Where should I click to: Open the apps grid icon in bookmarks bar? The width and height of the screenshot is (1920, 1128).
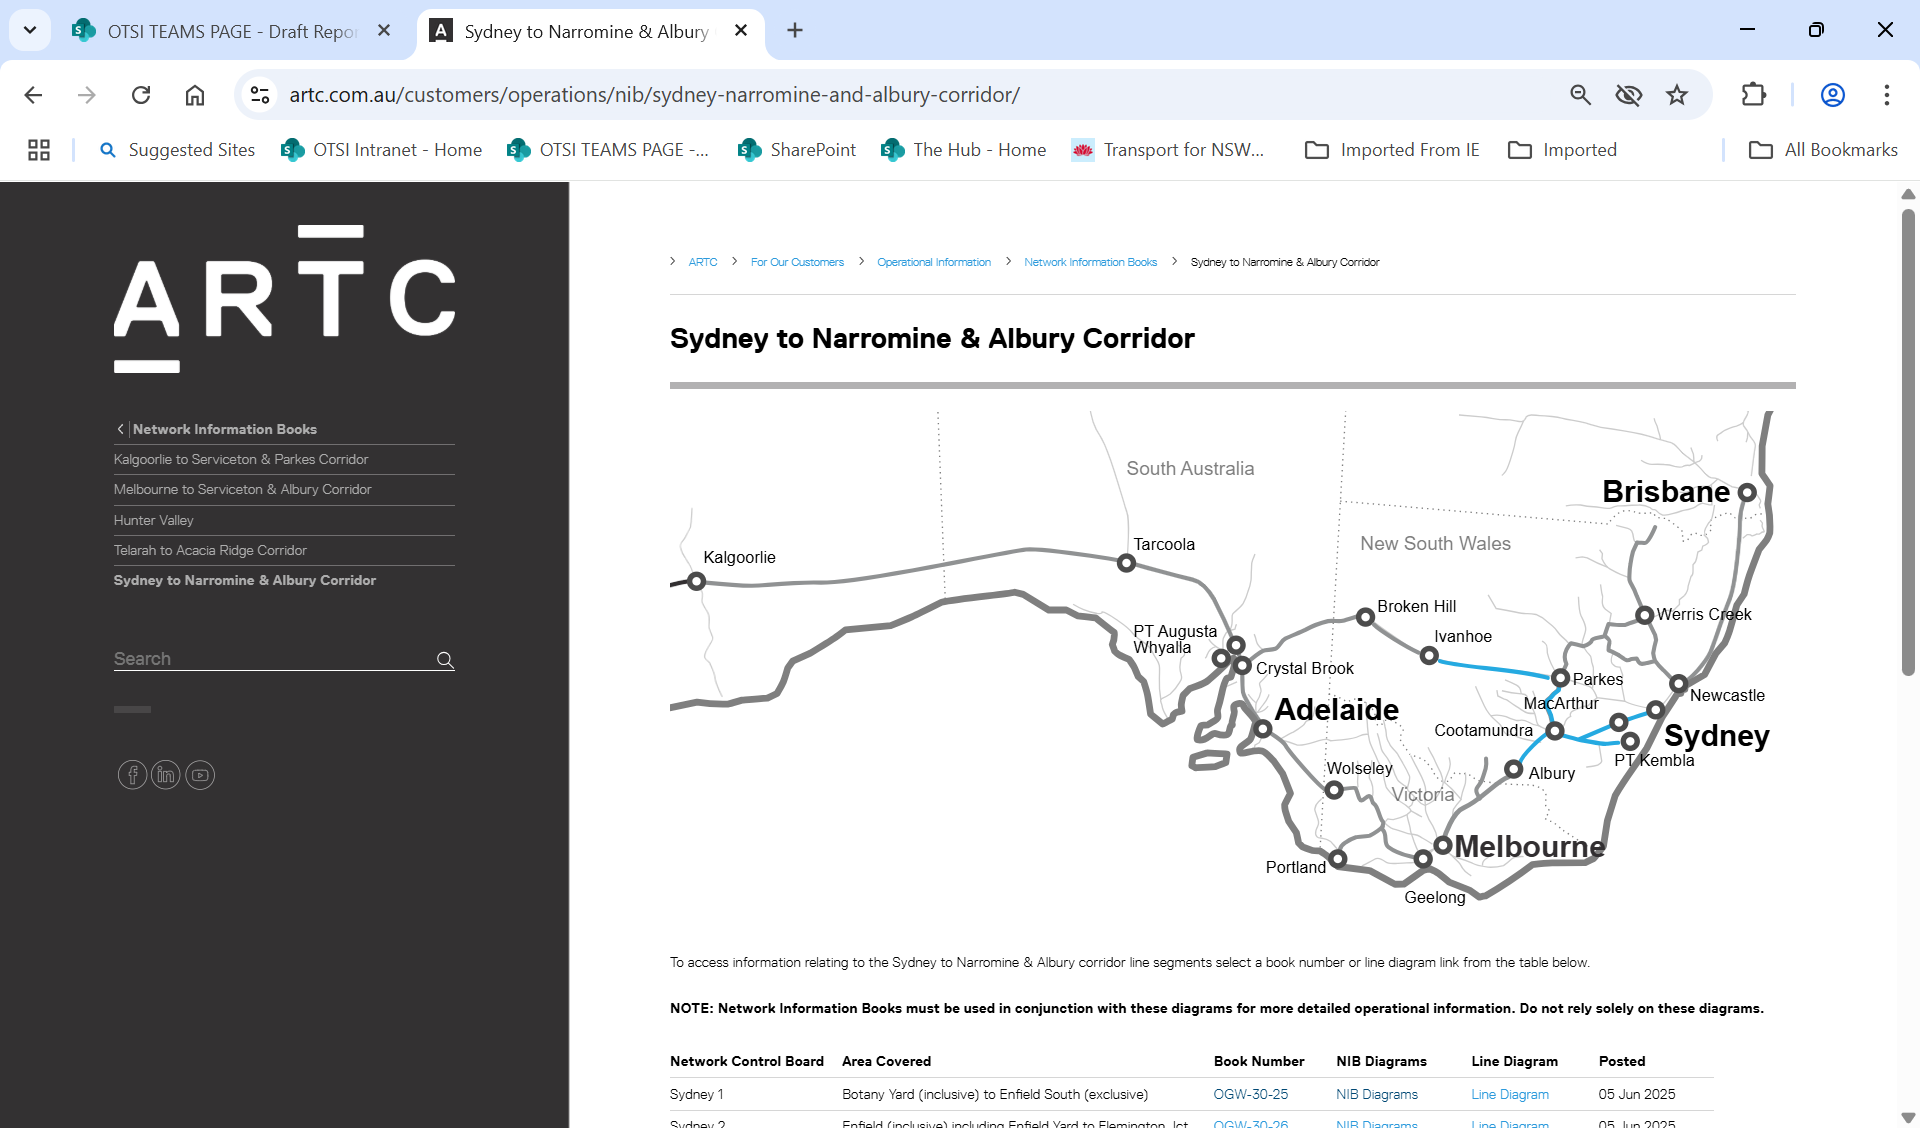pyautogui.click(x=39, y=150)
